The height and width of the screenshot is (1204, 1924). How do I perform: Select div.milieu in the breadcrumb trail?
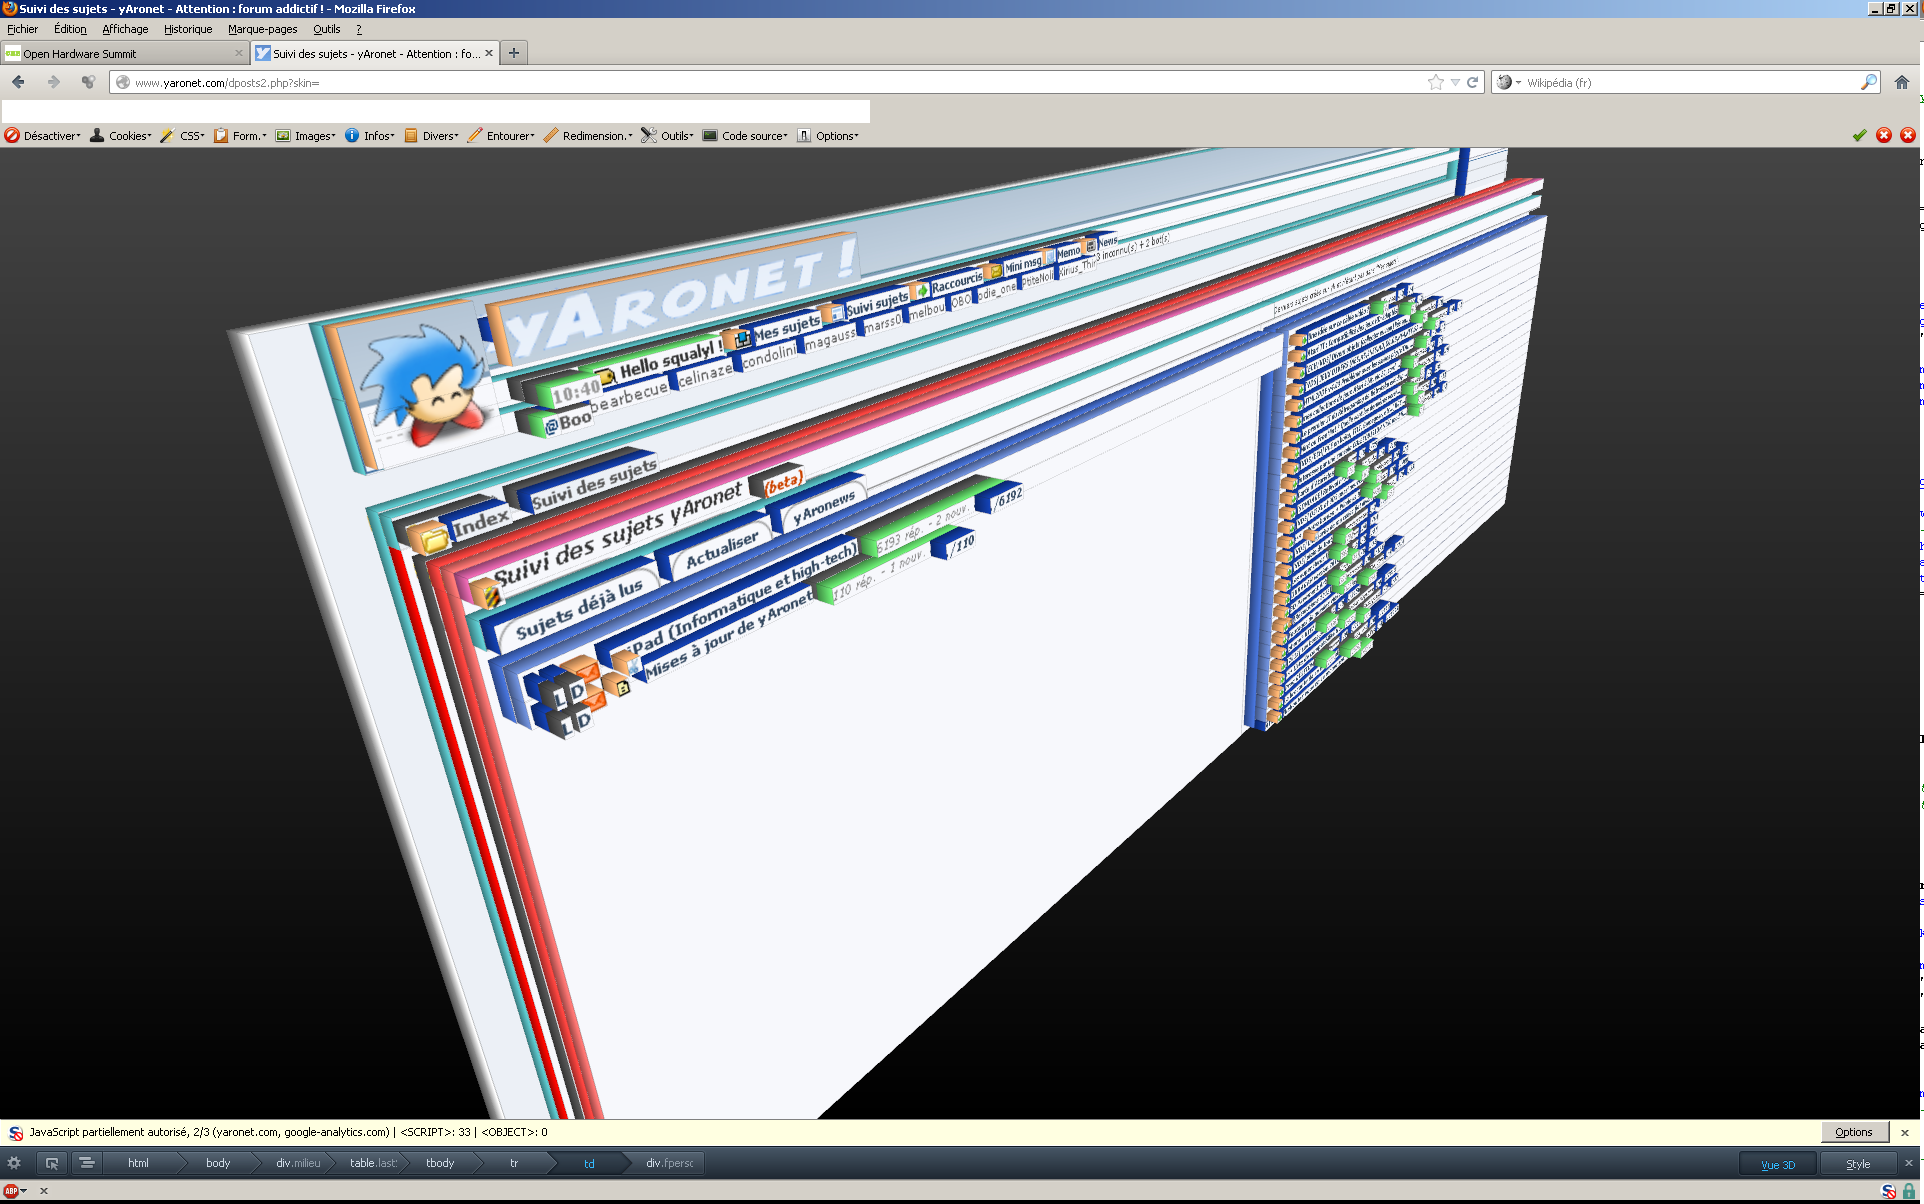[x=298, y=1163]
